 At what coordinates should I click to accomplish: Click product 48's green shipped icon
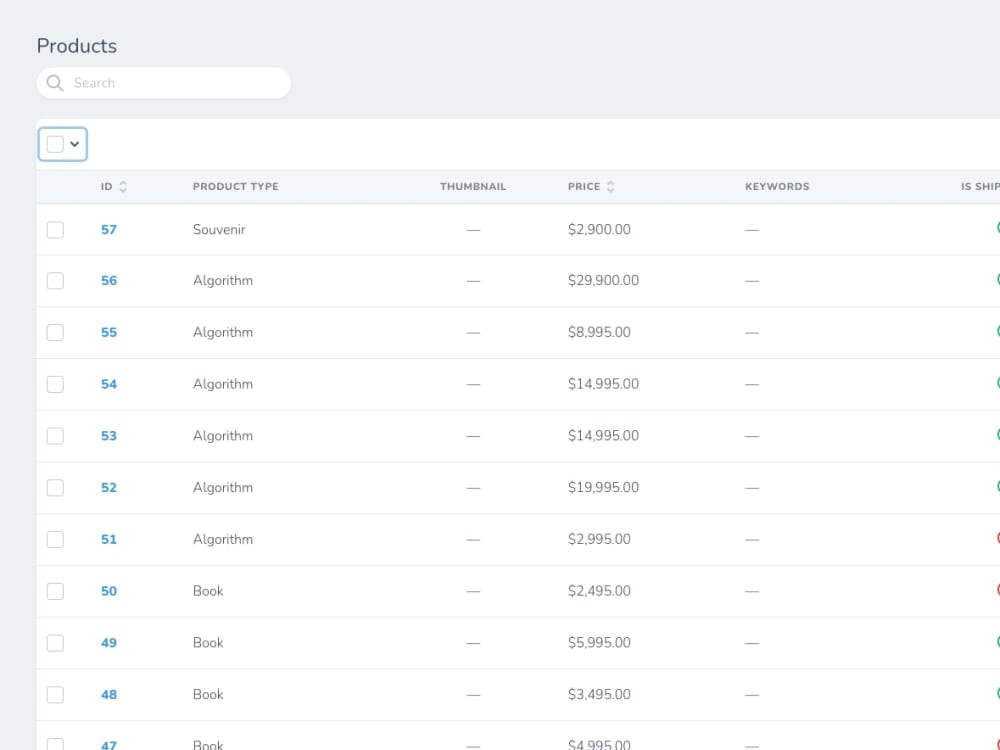996,694
